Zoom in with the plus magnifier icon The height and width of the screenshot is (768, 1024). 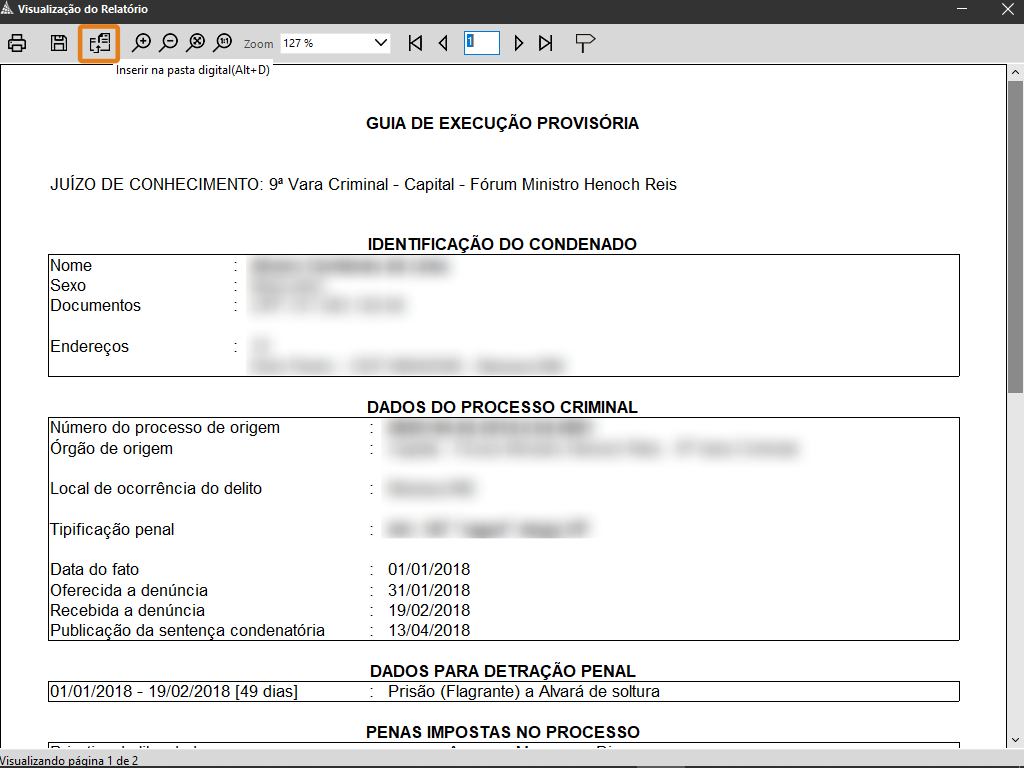(141, 43)
